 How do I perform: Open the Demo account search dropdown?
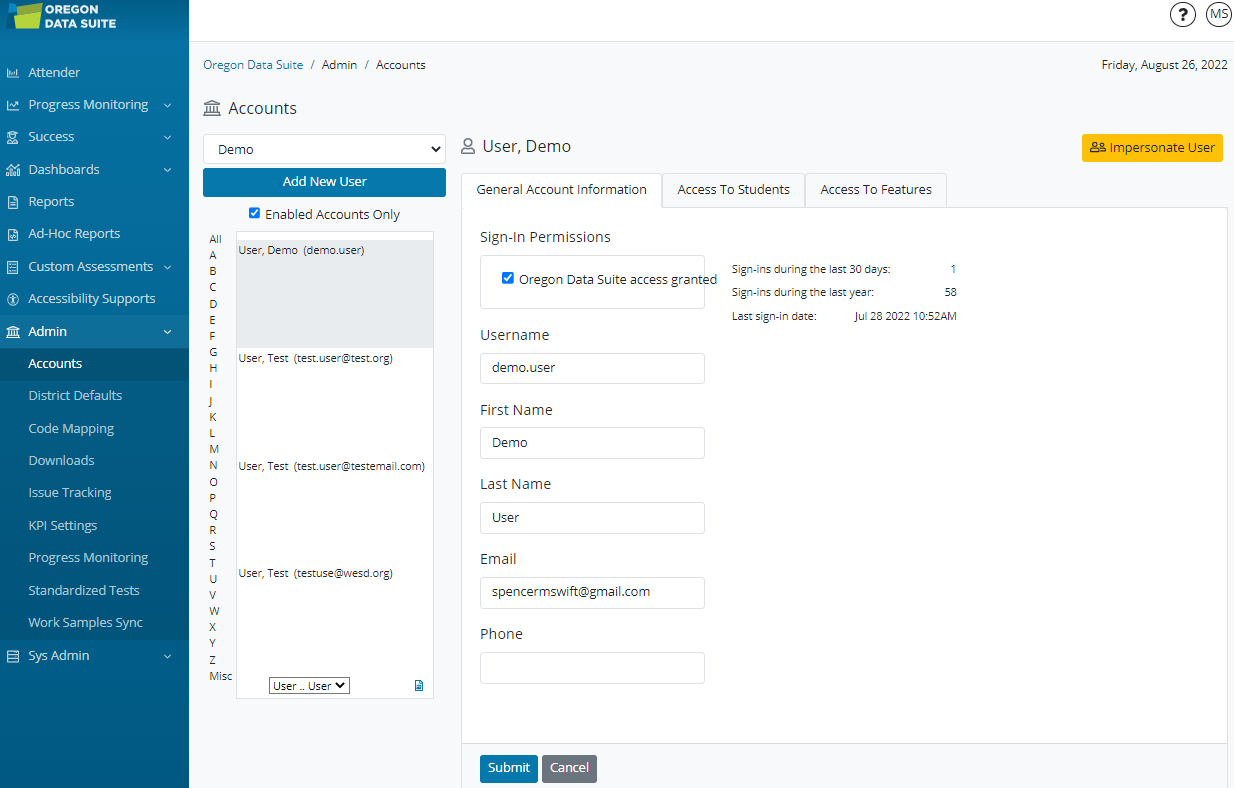324,149
